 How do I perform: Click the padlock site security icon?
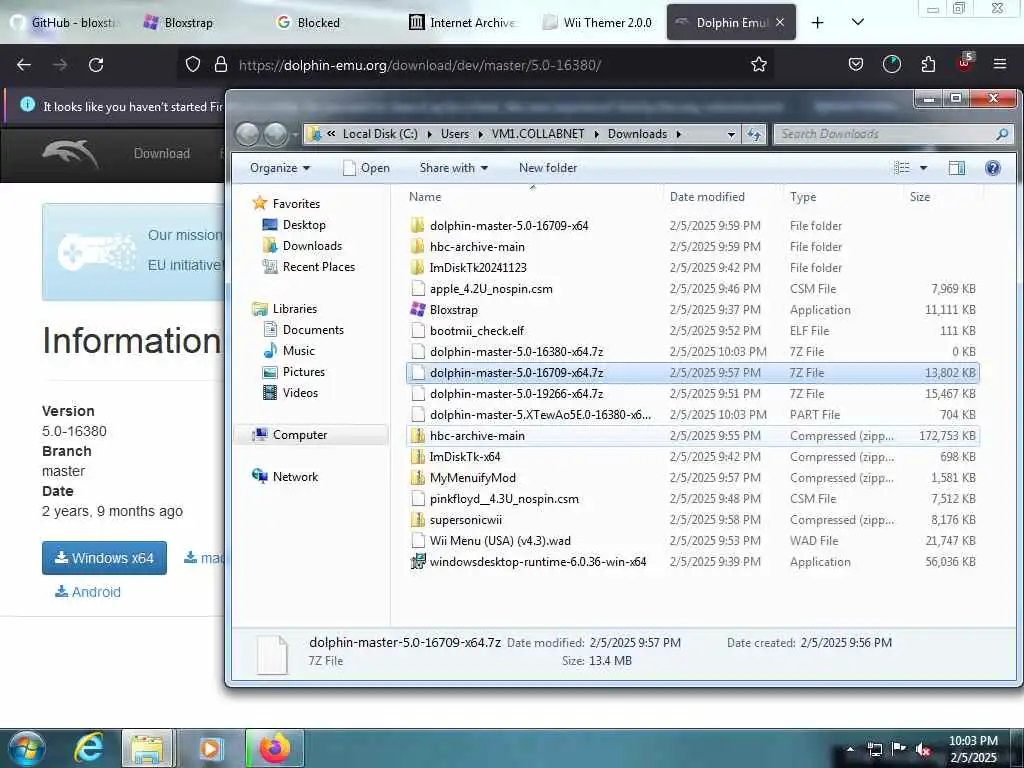[x=221, y=65]
